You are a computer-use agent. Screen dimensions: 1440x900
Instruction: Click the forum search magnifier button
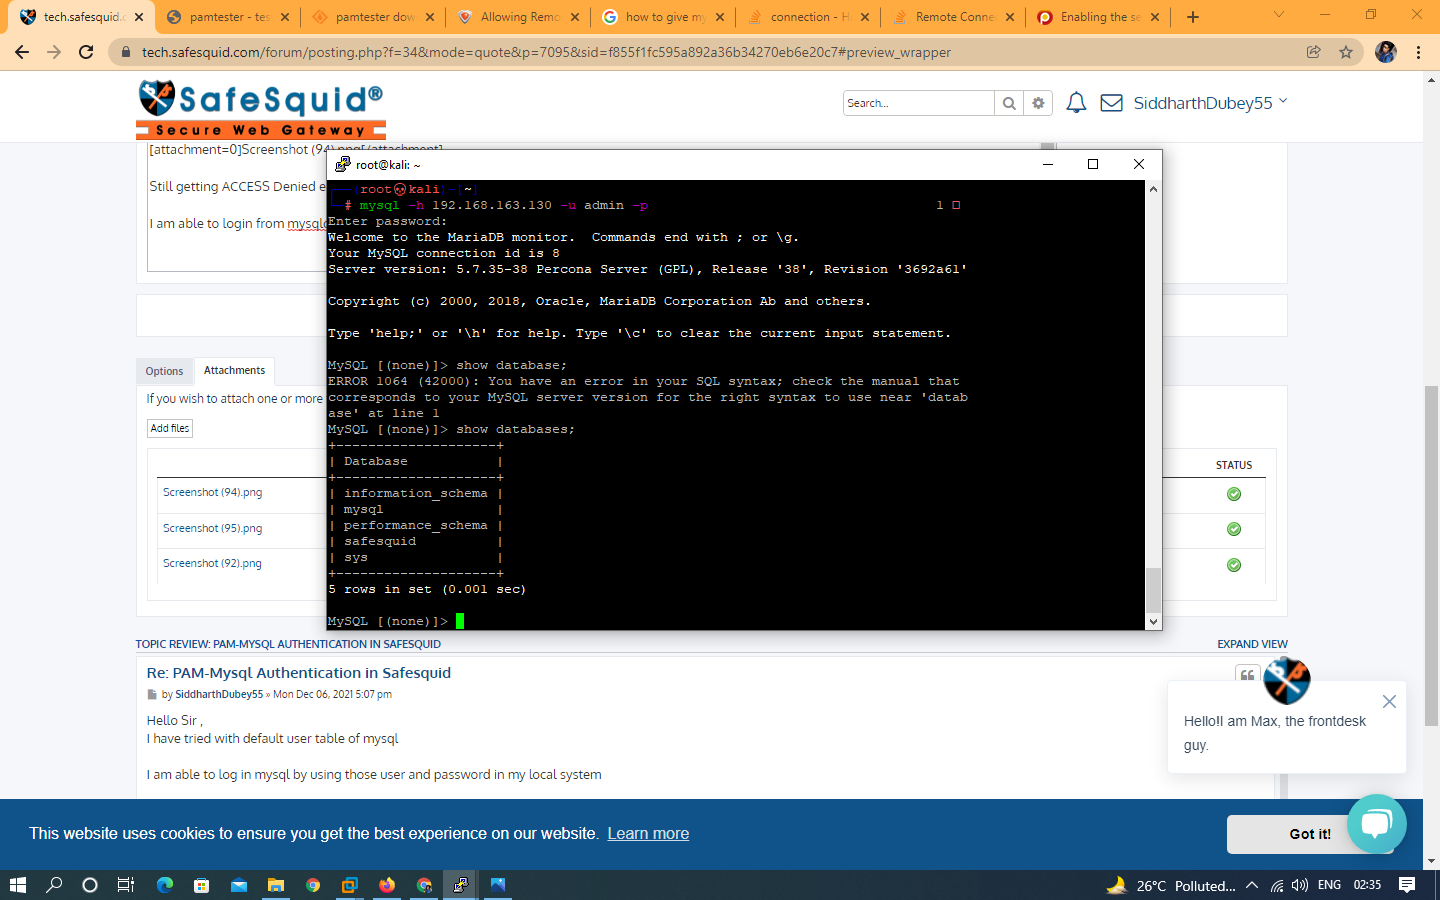point(1009,103)
